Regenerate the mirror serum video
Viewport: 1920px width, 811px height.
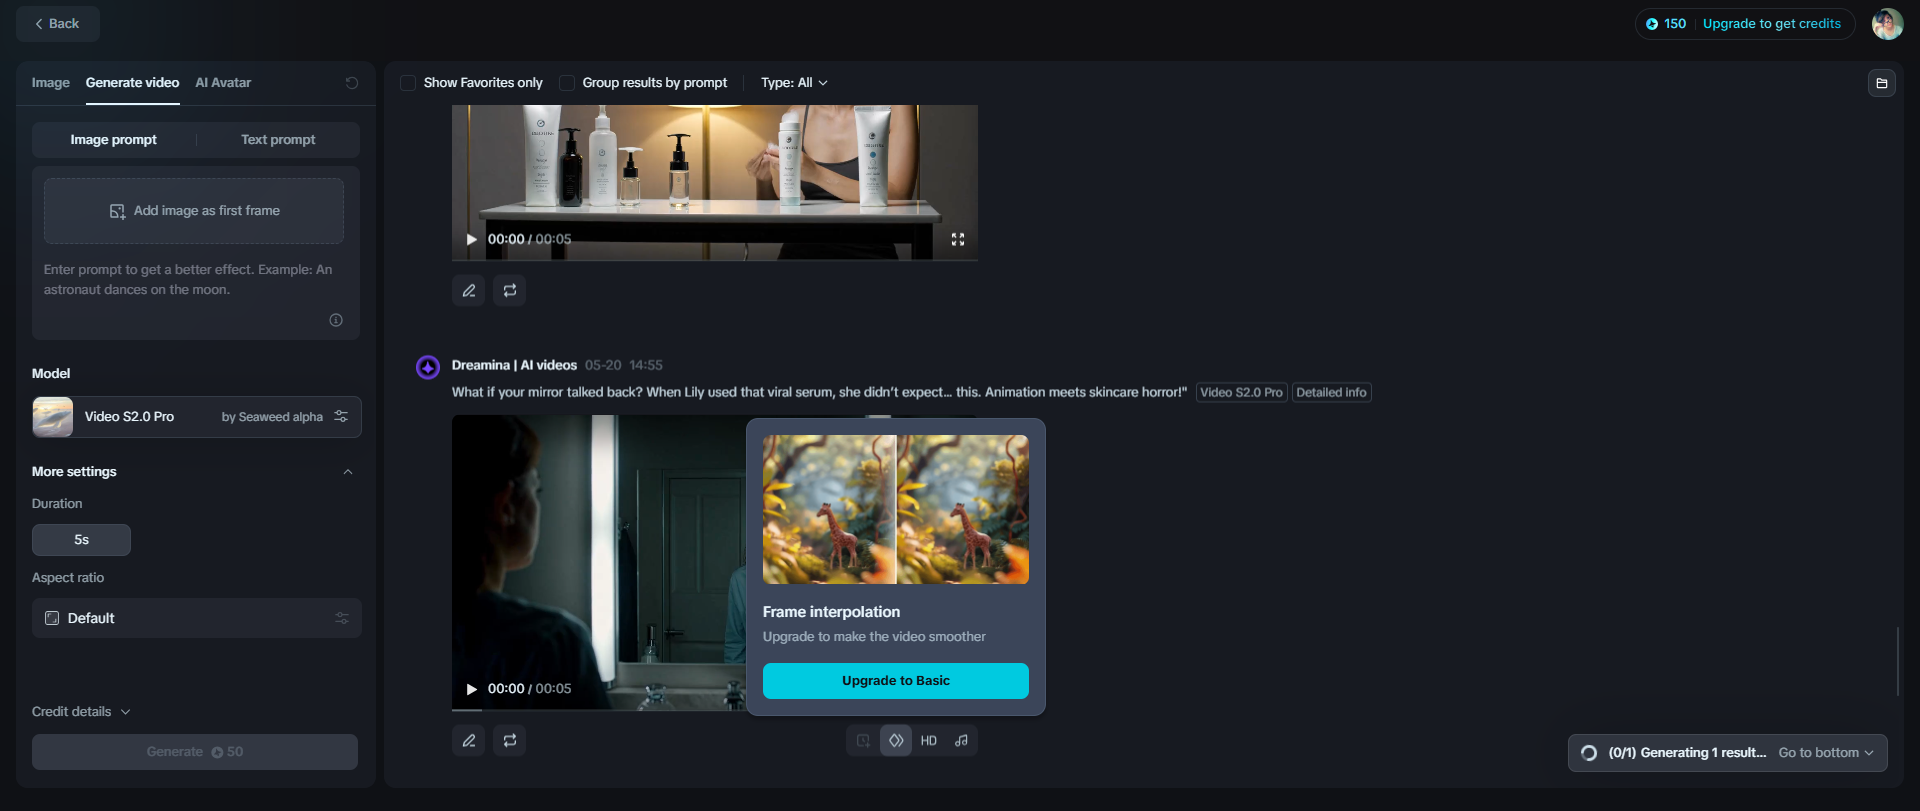(510, 740)
